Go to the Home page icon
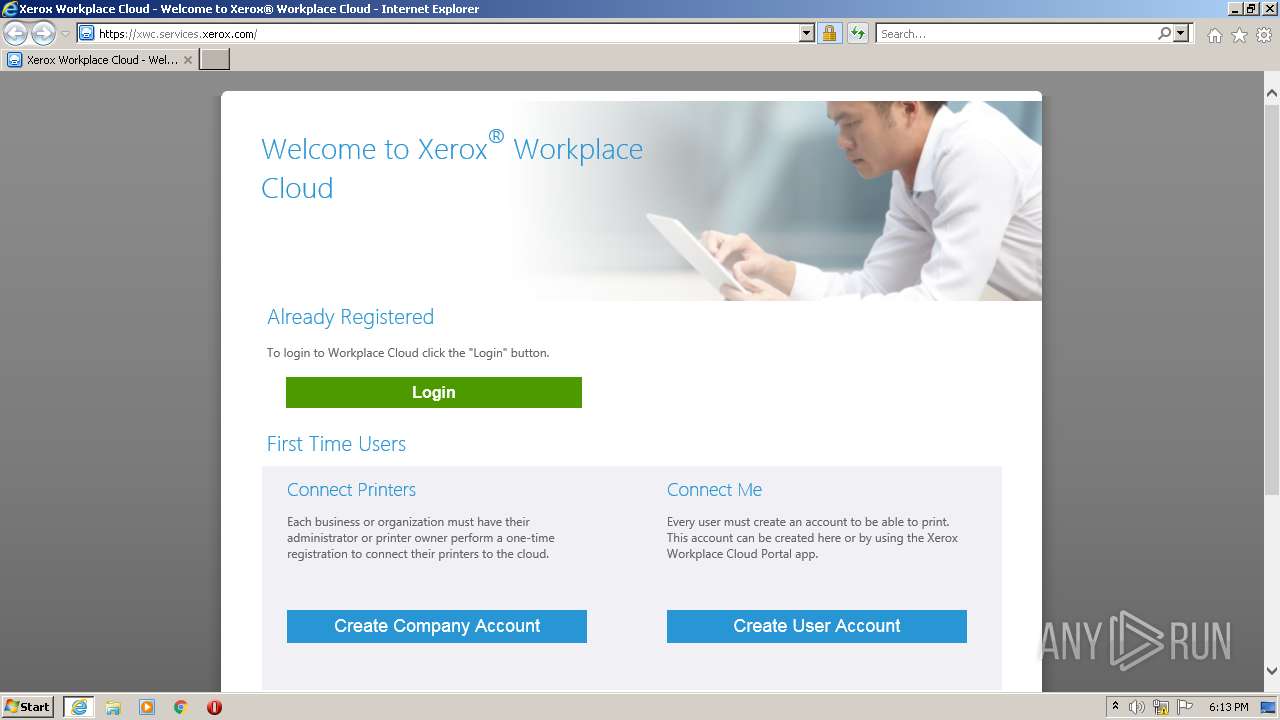The width and height of the screenshot is (1280, 720). click(1214, 35)
